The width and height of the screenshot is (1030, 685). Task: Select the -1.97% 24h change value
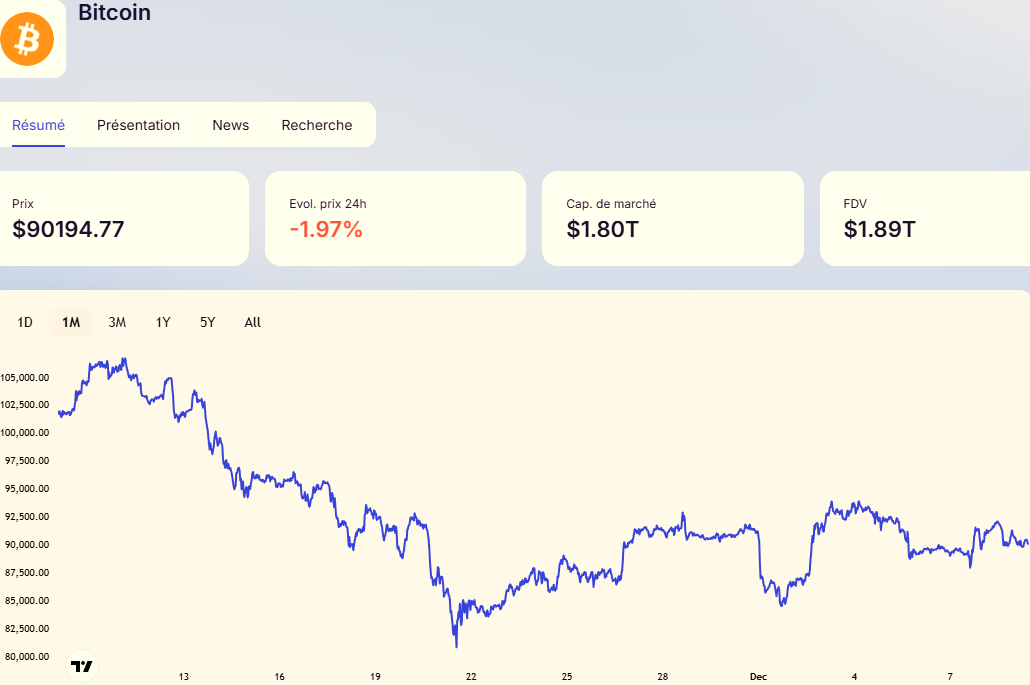coord(326,229)
